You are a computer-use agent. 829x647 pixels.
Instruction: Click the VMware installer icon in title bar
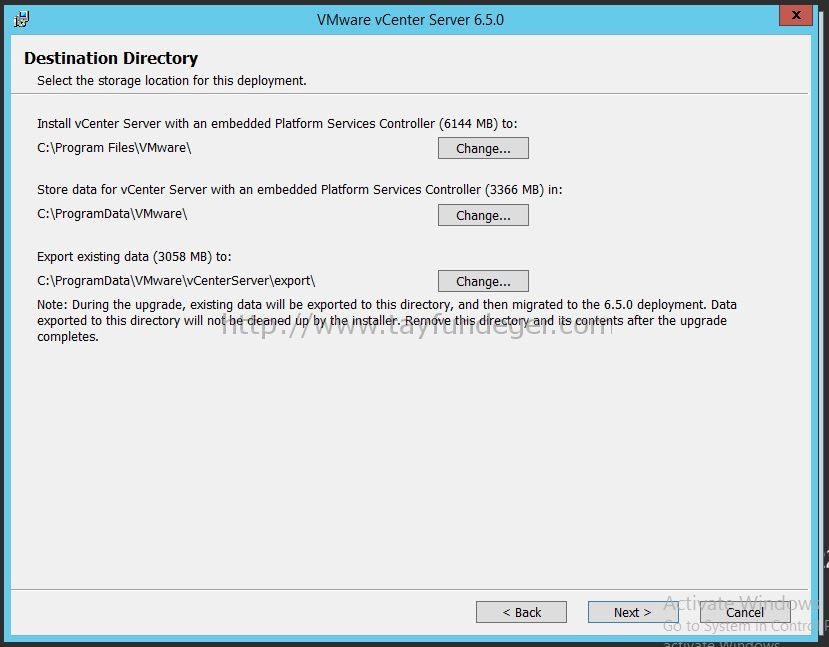point(22,19)
